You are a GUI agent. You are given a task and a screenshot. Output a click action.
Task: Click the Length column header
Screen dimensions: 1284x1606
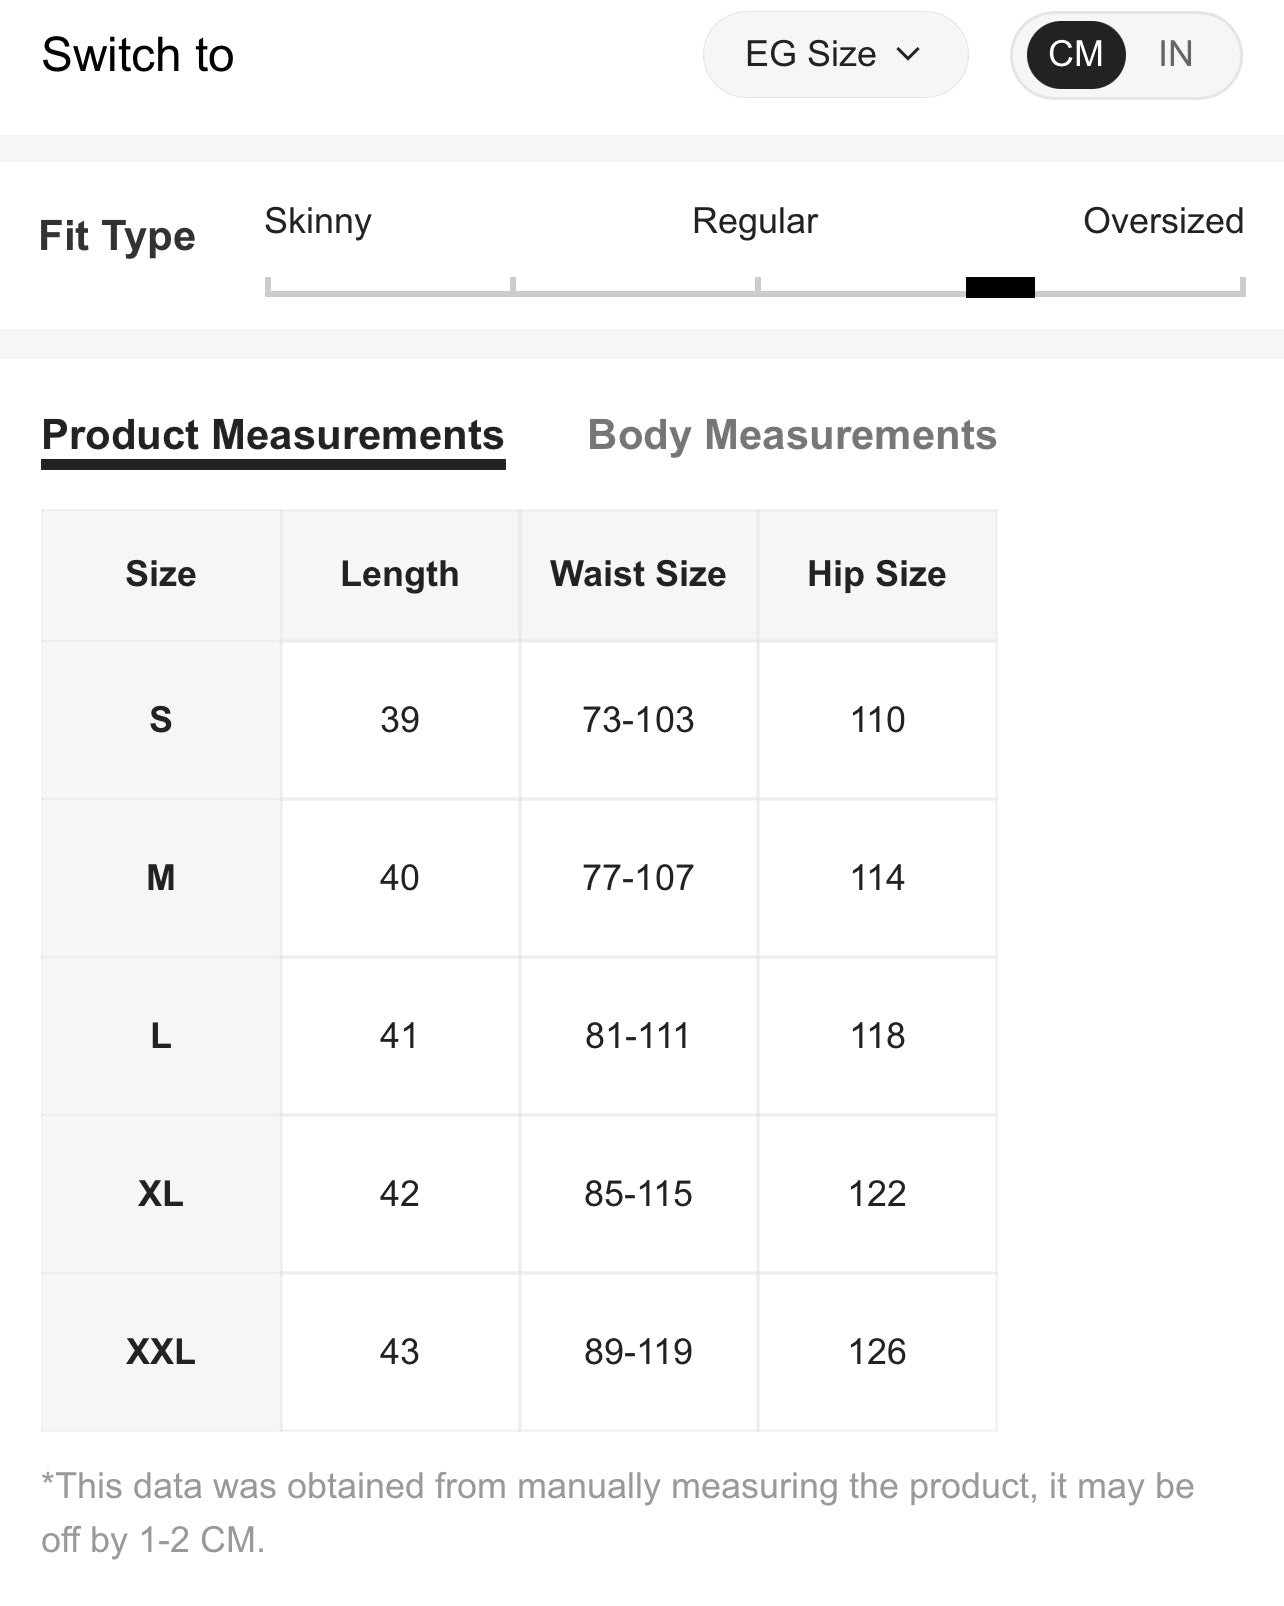pos(400,575)
